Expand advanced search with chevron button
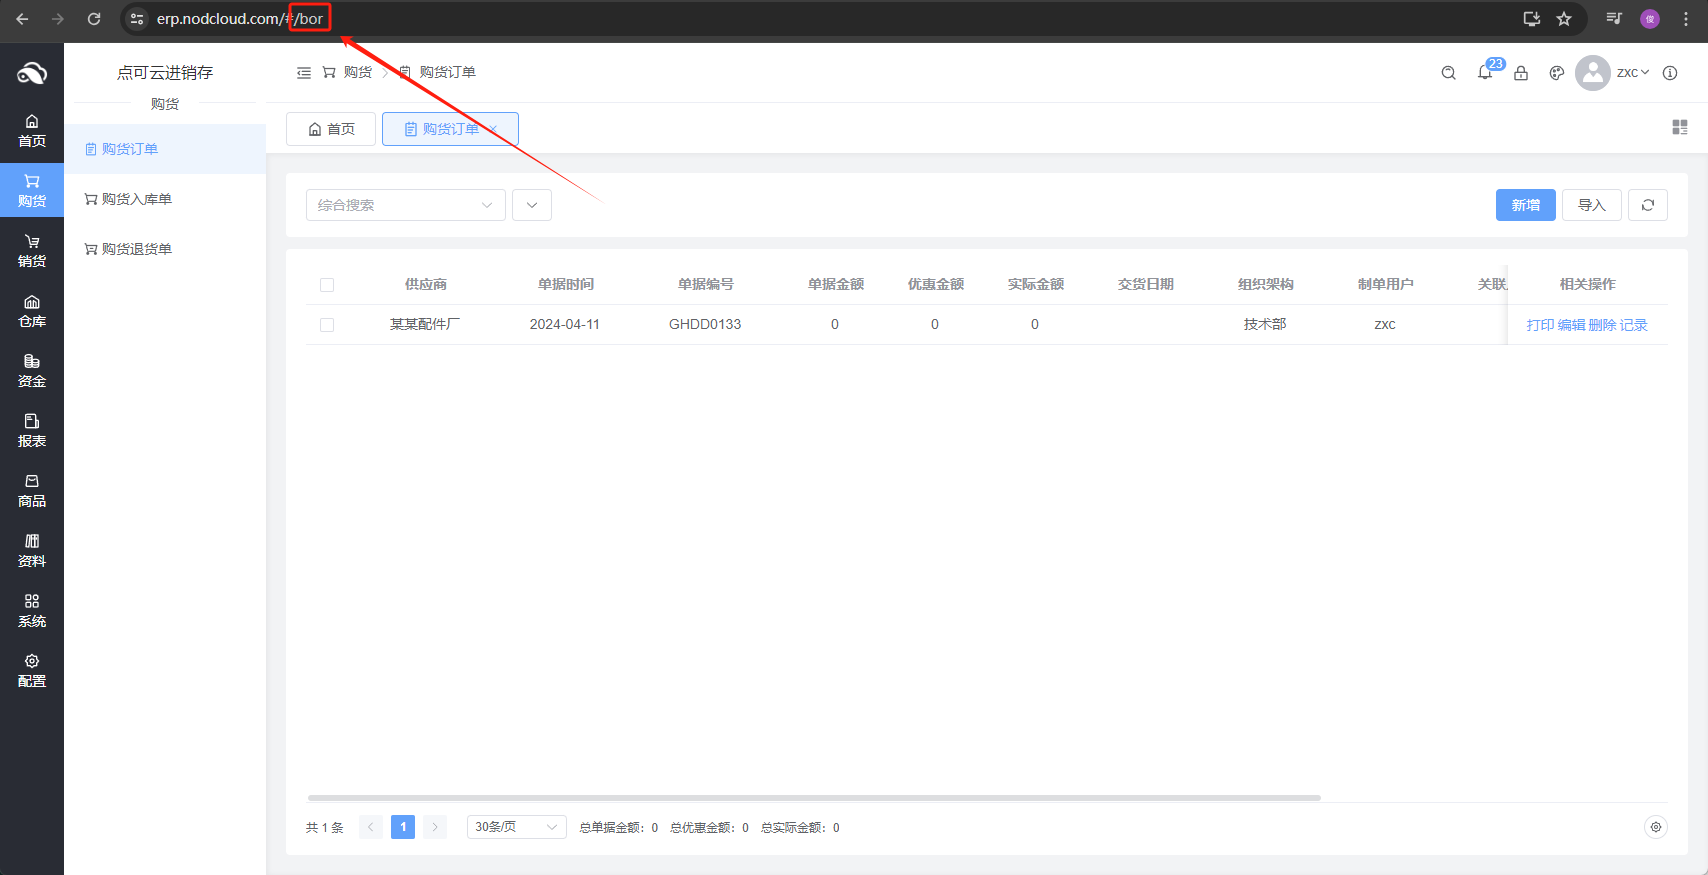 532,205
